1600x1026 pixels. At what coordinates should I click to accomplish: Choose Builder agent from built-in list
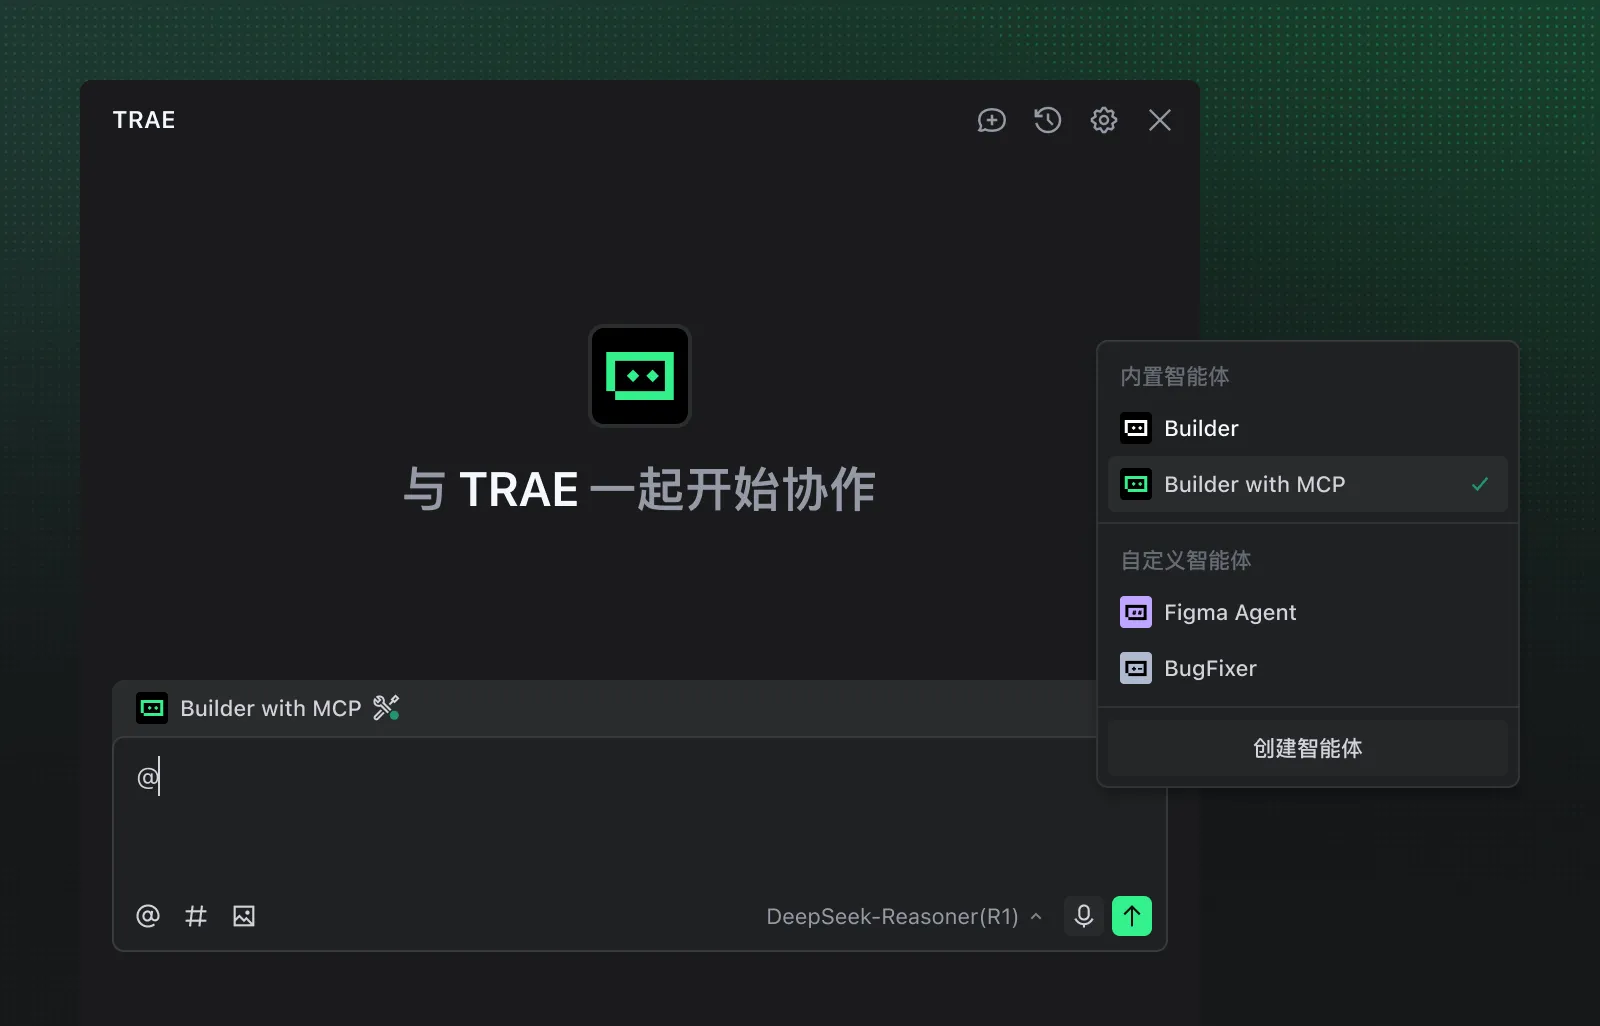click(x=1308, y=428)
